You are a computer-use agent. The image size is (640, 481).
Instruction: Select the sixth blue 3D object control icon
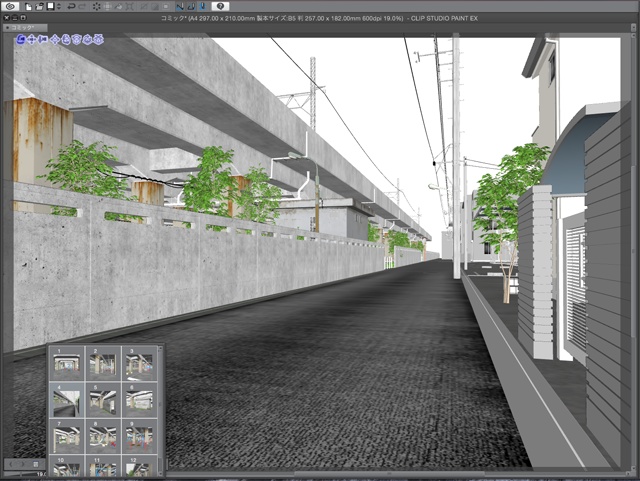point(77,39)
